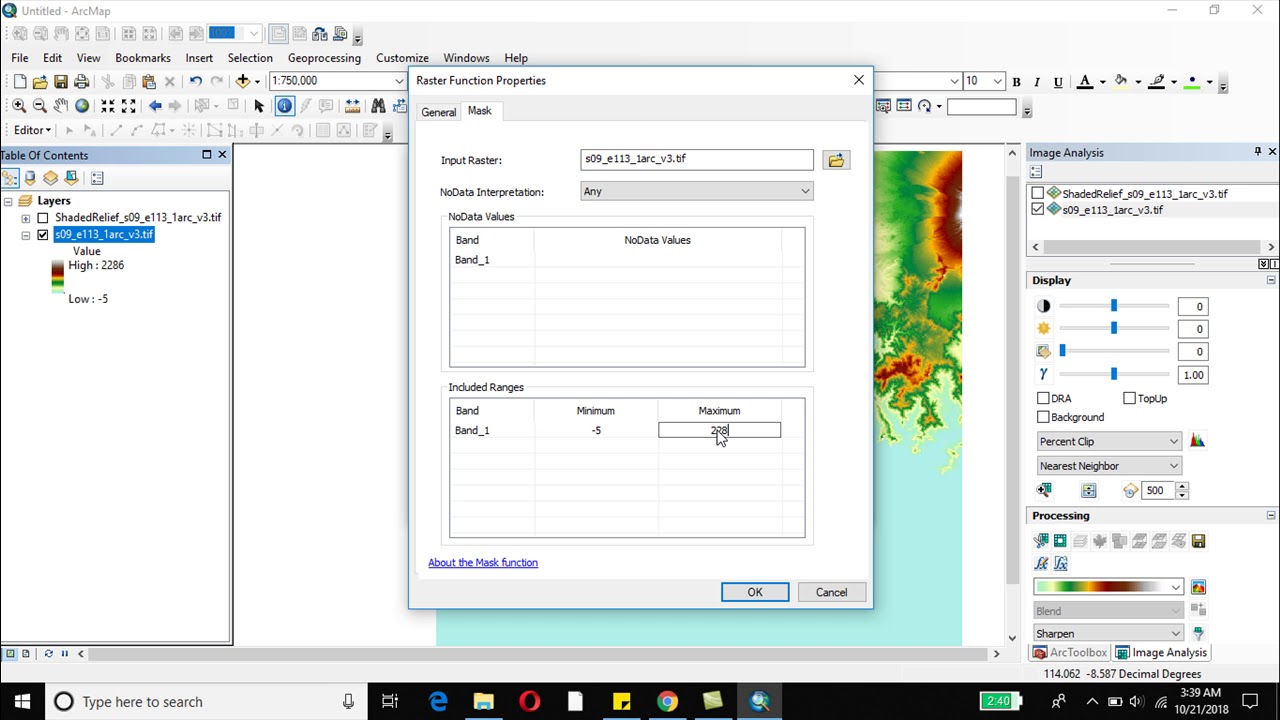
Task: Open the NoData Interpretation dropdown
Action: coord(697,191)
